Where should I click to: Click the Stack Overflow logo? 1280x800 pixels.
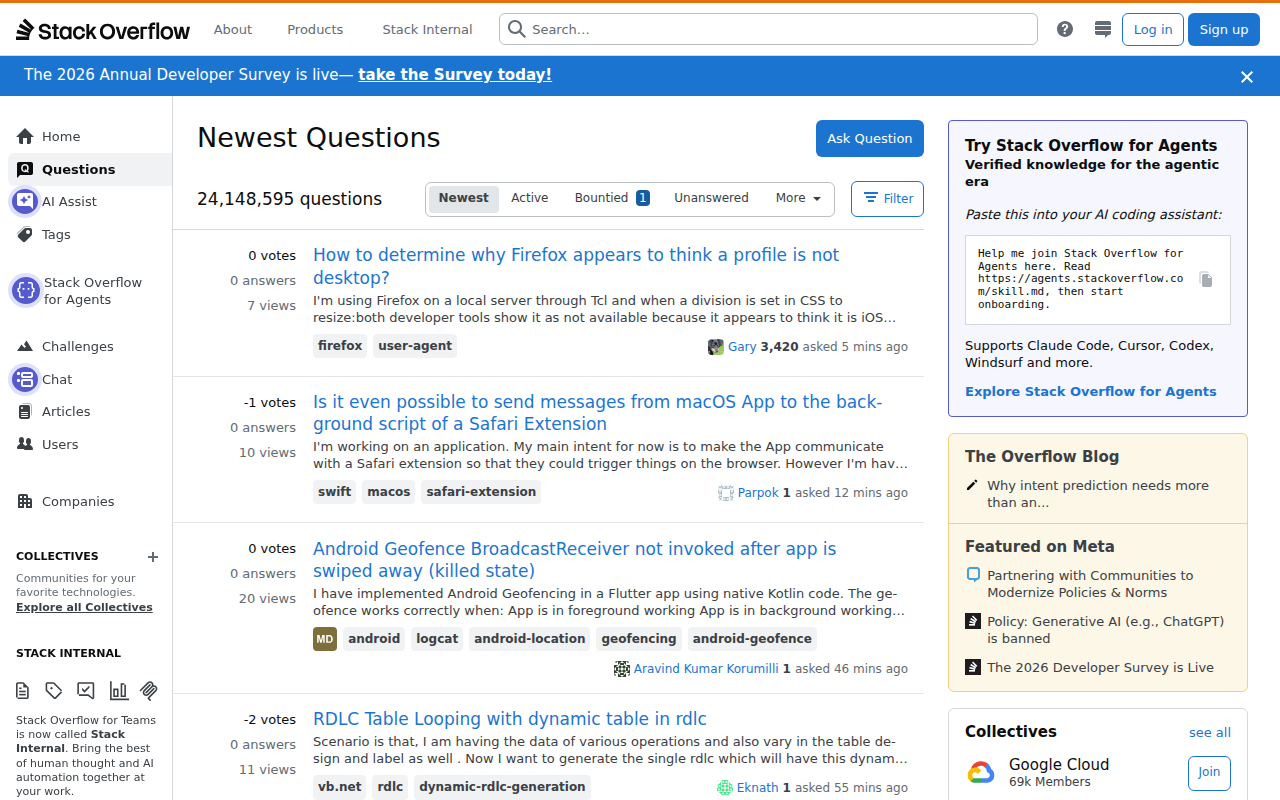tap(103, 30)
